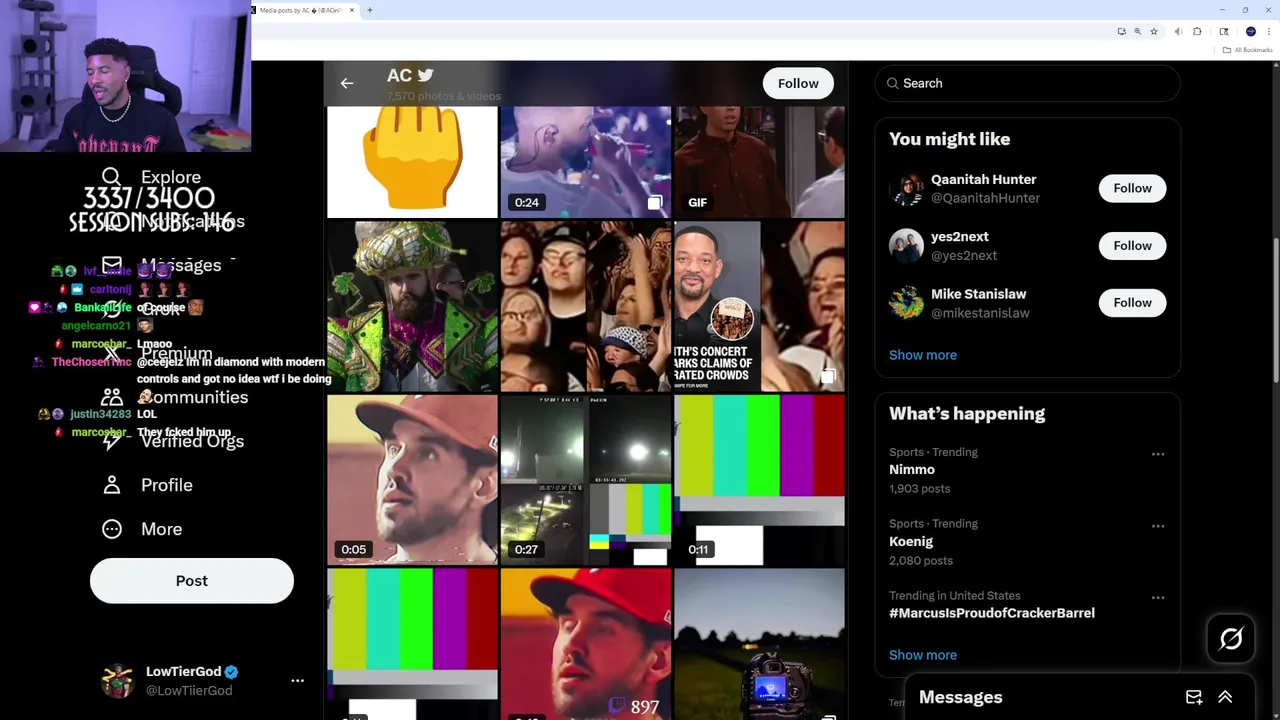The height and width of the screenshot is (720, 1280).
Task: Open the Grok floating button
Action: click(1230, 638)
